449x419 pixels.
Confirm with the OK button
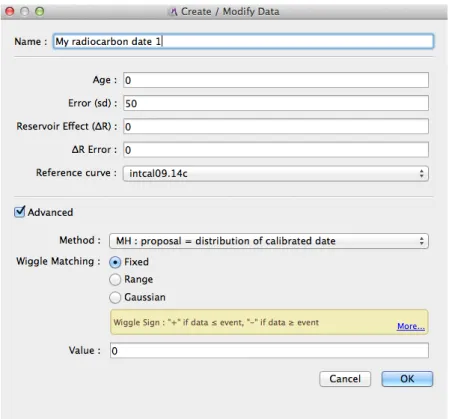point(407,379)
